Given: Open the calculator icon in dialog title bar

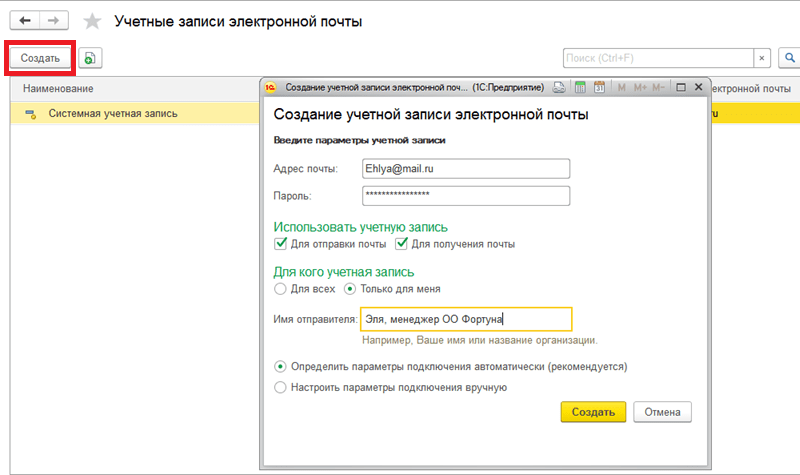Looking at the screenshot, I should 581,88.
